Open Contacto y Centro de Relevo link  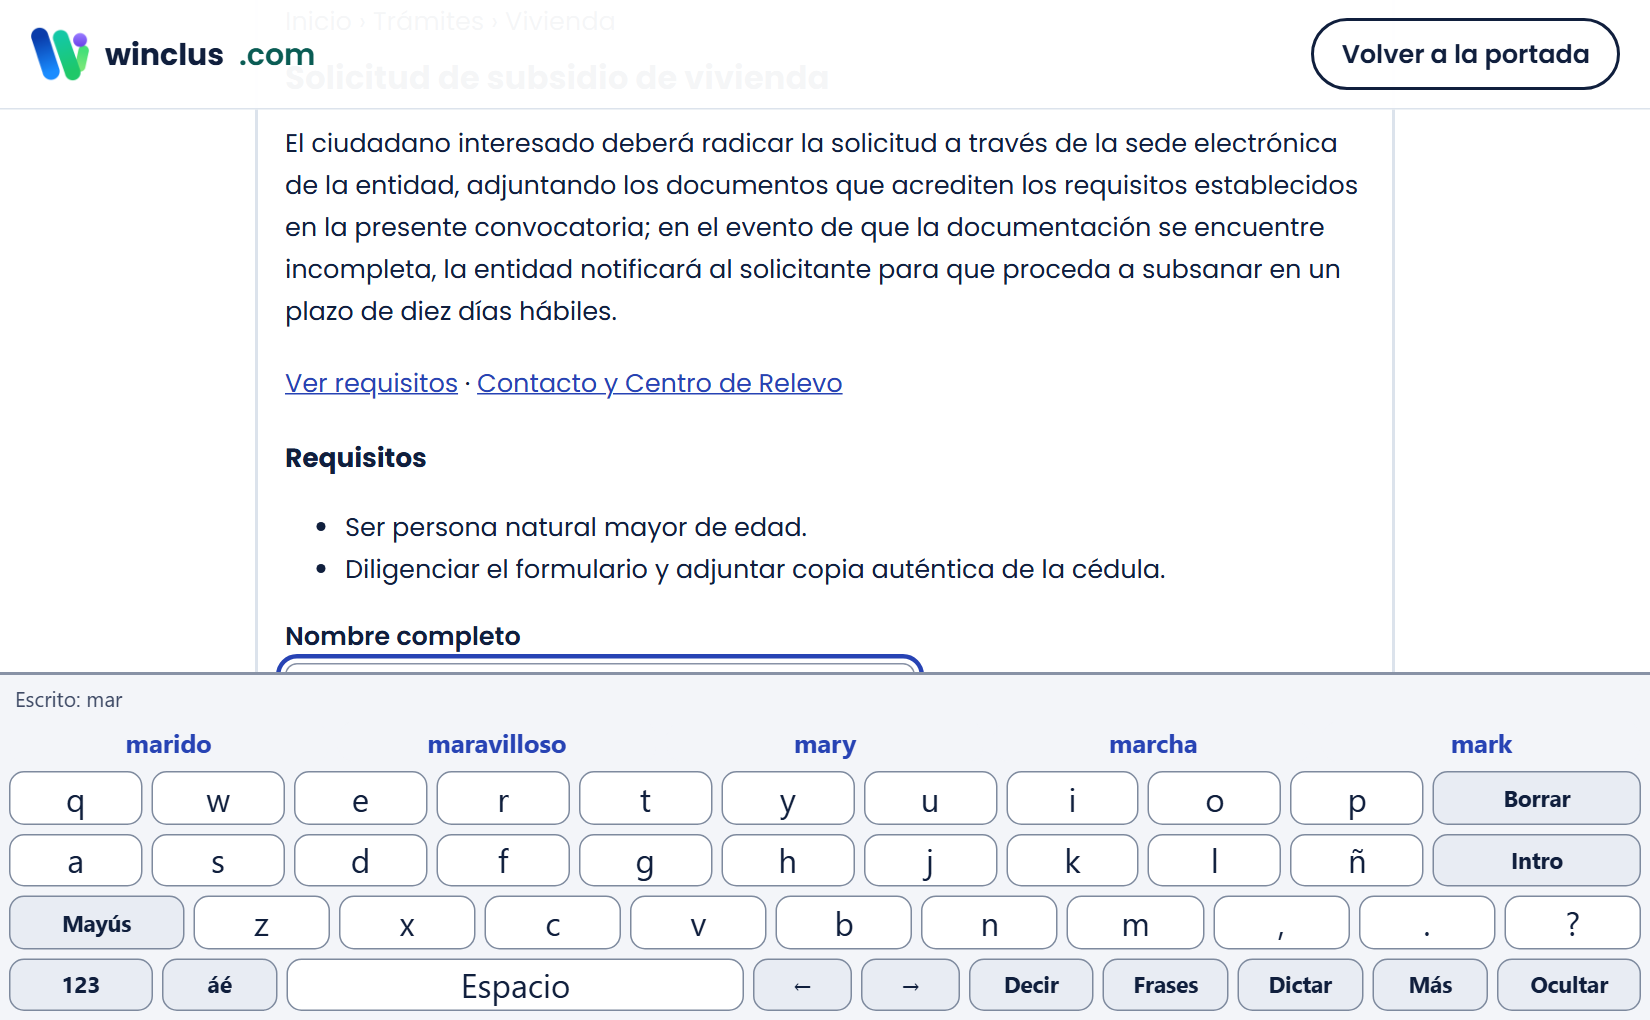click(659, 383)
